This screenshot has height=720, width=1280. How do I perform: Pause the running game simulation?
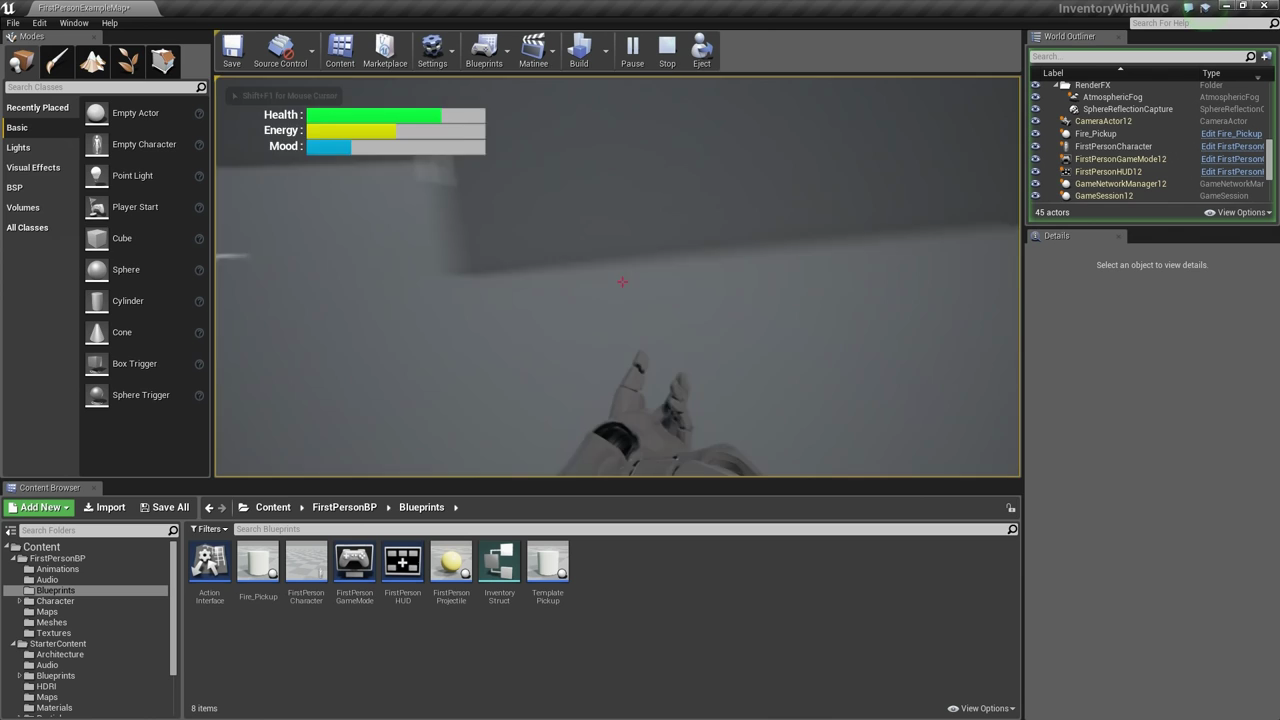(x=632, y=50)
